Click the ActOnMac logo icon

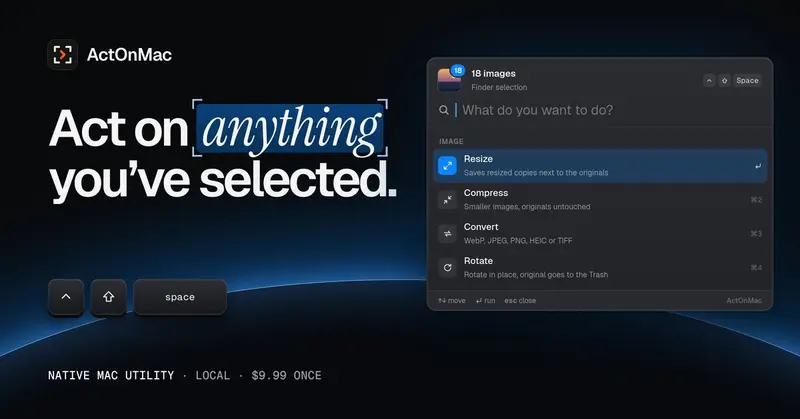[x=62, y=55]
